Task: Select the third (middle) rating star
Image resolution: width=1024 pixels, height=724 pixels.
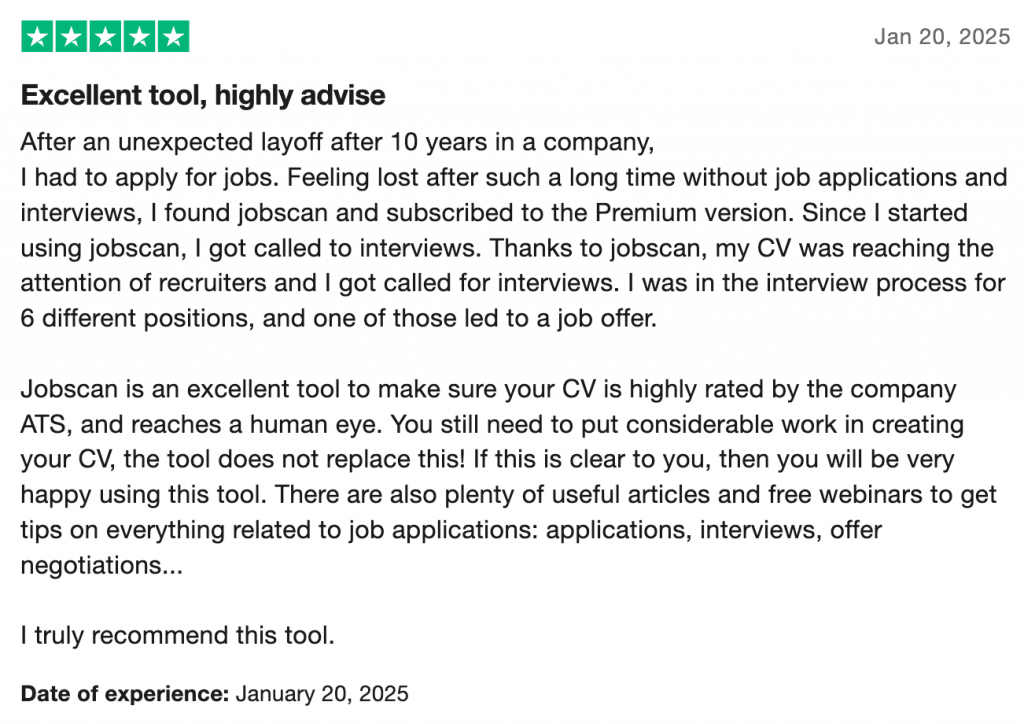Action: (x=105, y=37)
